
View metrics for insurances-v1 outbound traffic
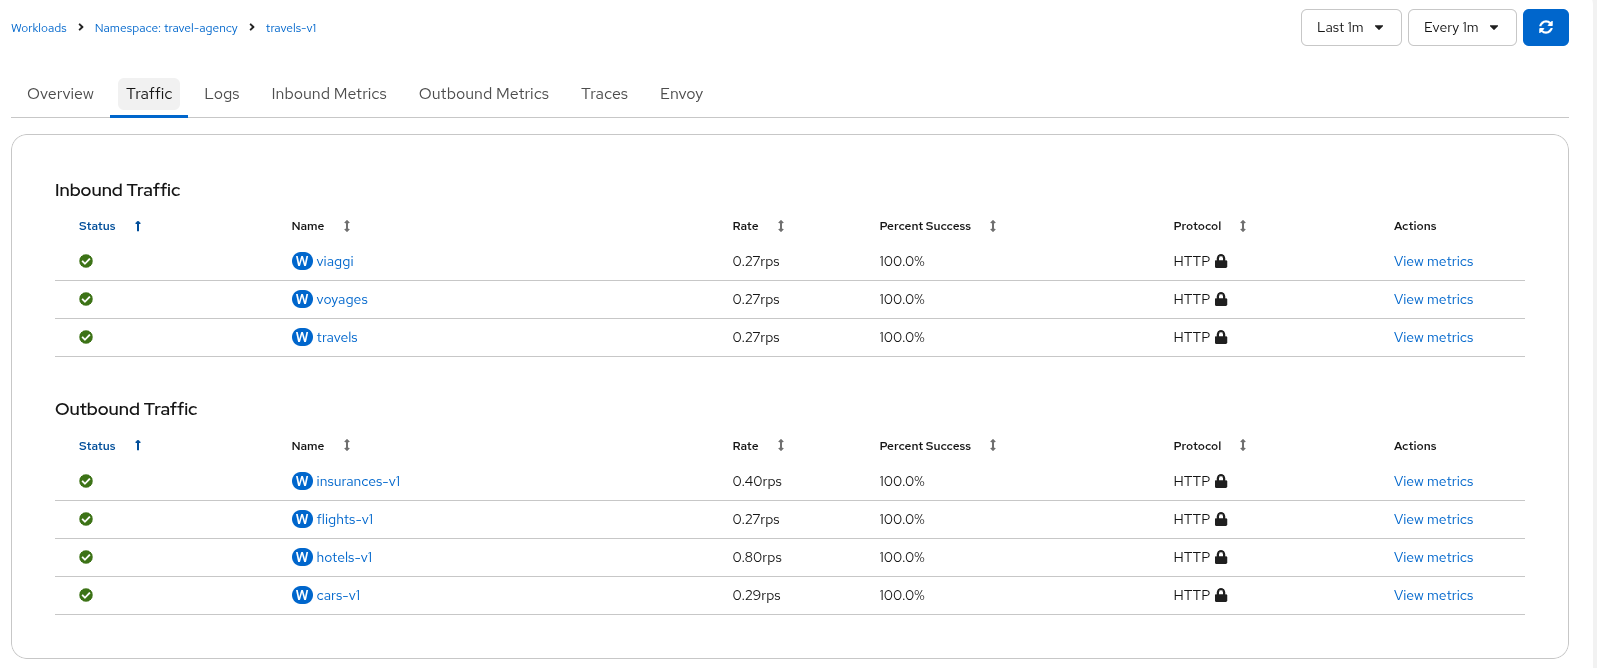pyautogui.click(x=1433, y=481)
